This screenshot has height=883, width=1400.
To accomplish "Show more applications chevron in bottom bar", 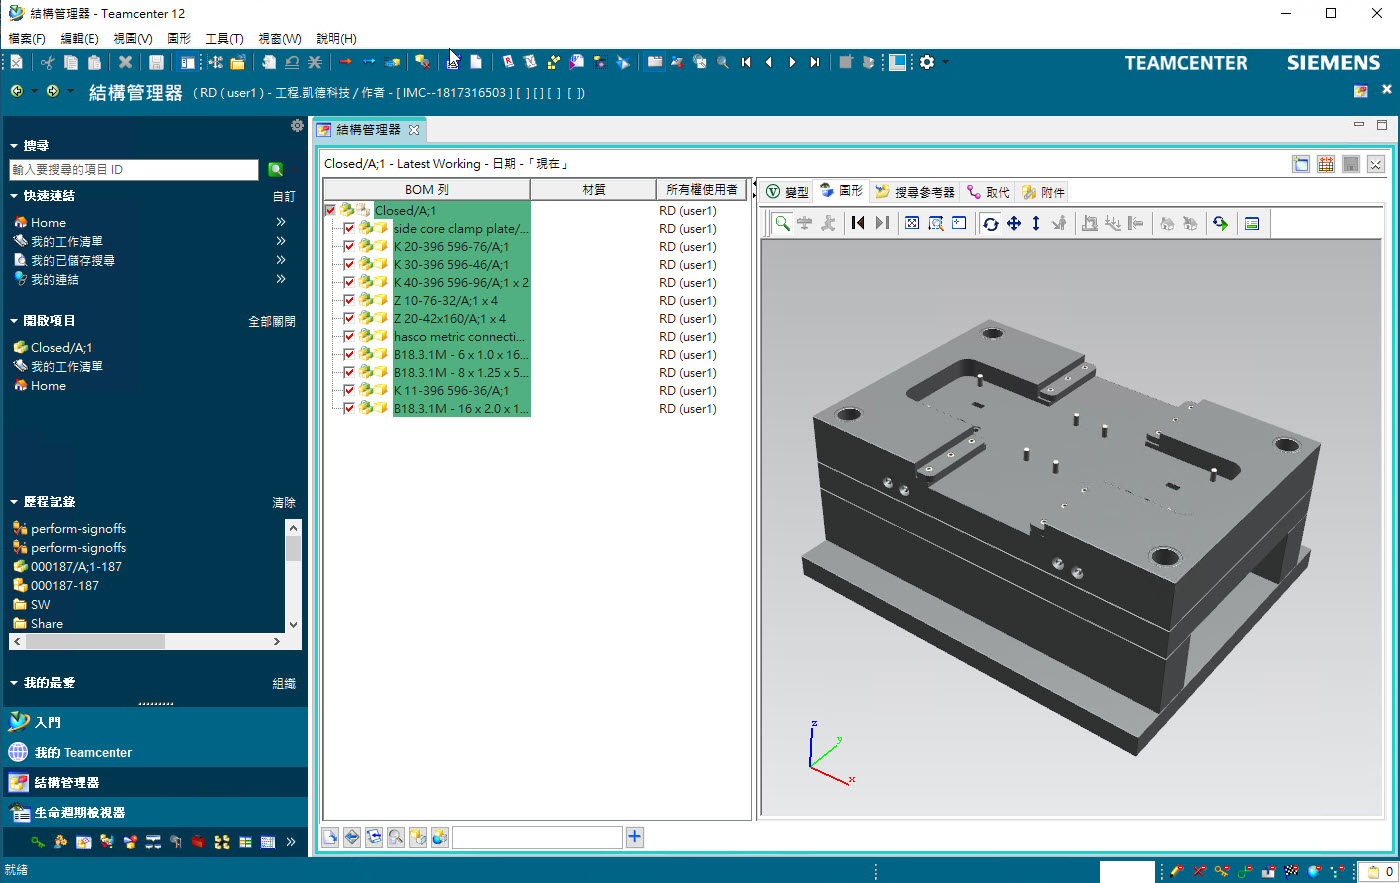I will tap(291, 842).
